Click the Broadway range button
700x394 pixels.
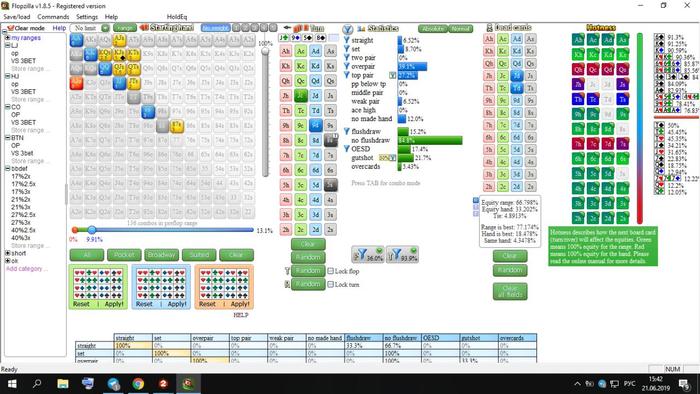161,255
